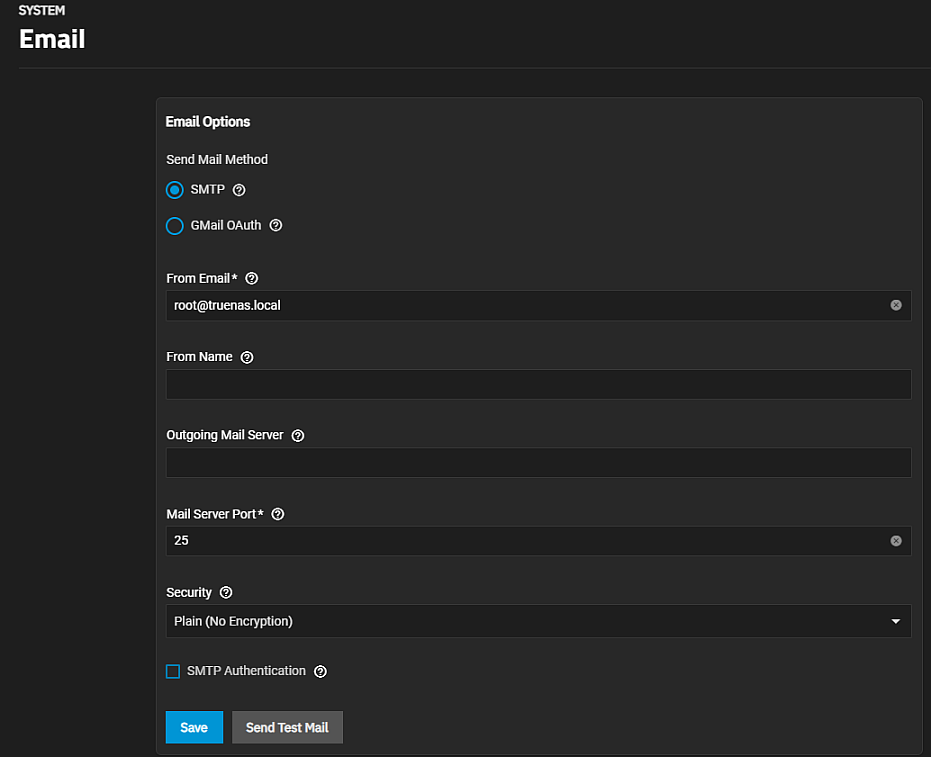Expand the Security dropdown arrow
This screenshot has width=931, height=757.
pos(896,622)
